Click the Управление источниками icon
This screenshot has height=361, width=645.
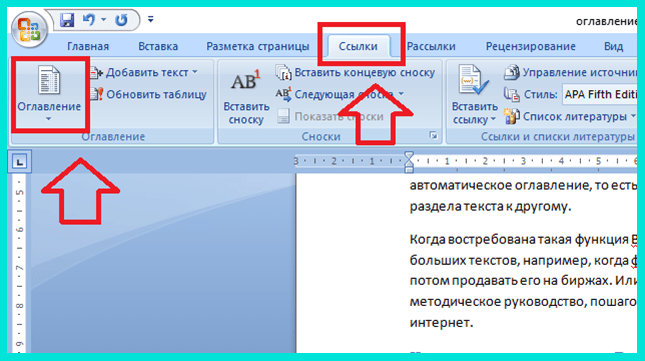pos(512,73)
